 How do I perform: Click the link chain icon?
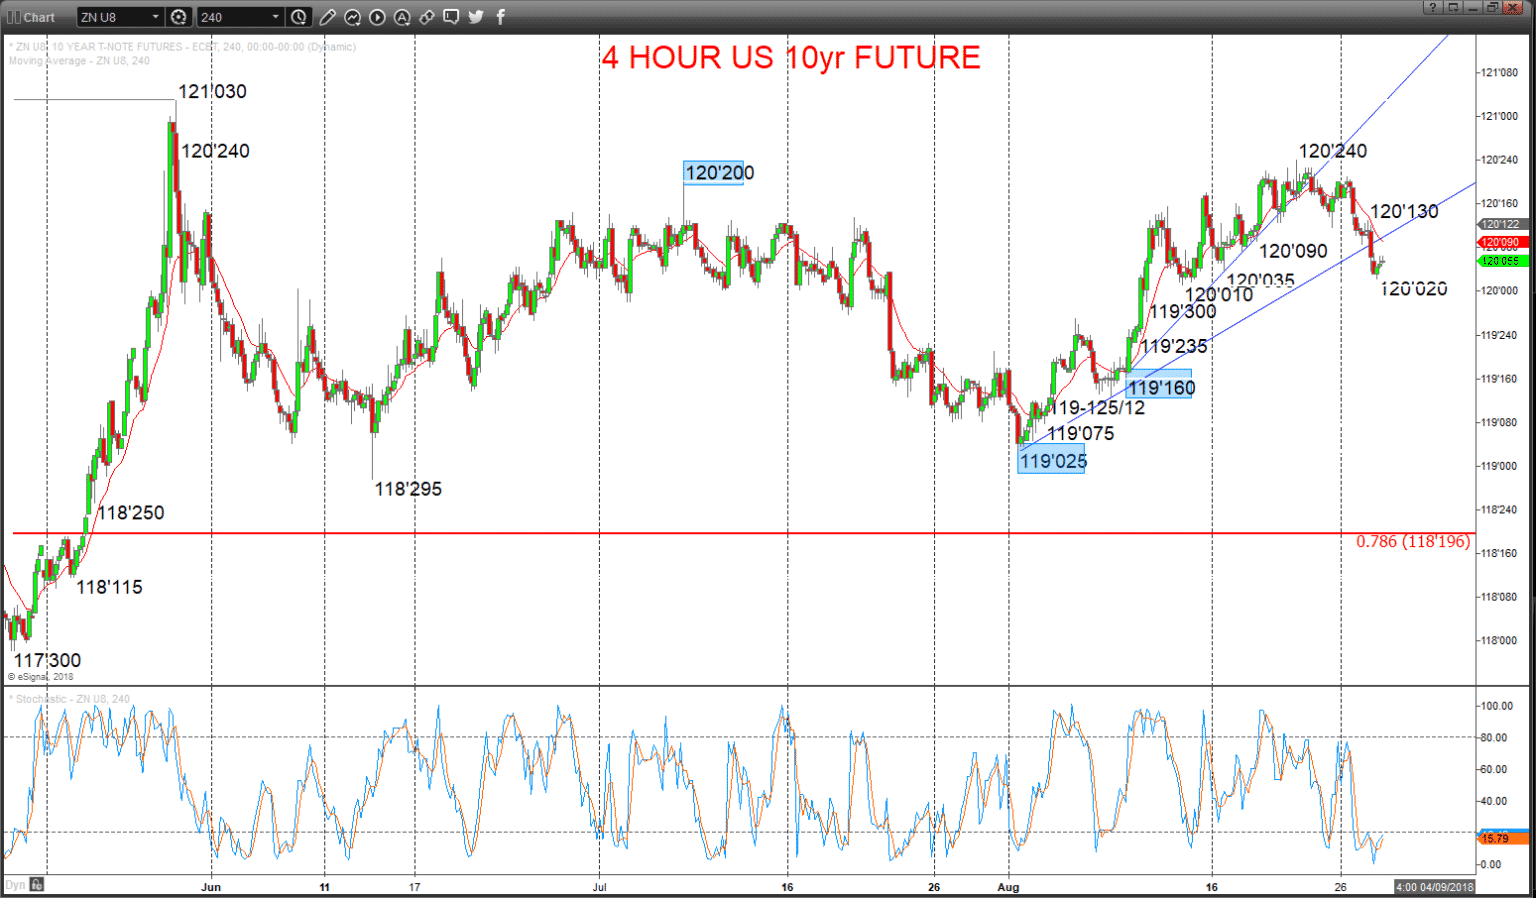(x=427, y=17)
